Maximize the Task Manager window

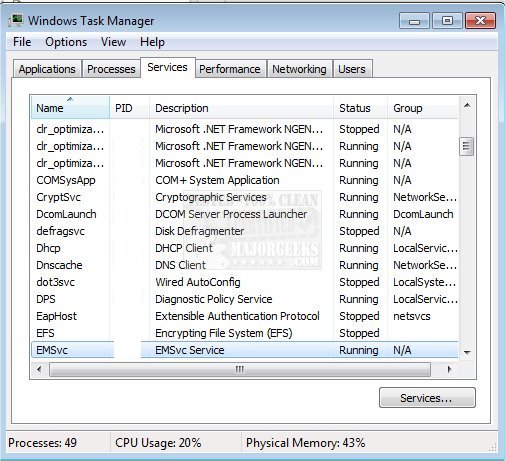click(x=447, y=21)
